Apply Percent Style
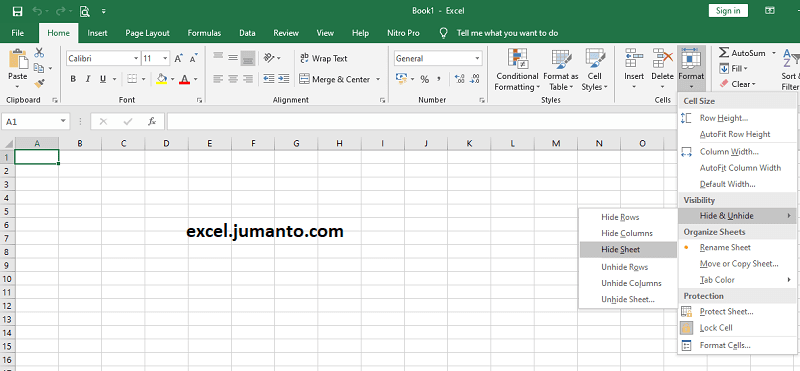The height and width of the screenshot is (371, 800). [x=424, y=79]
